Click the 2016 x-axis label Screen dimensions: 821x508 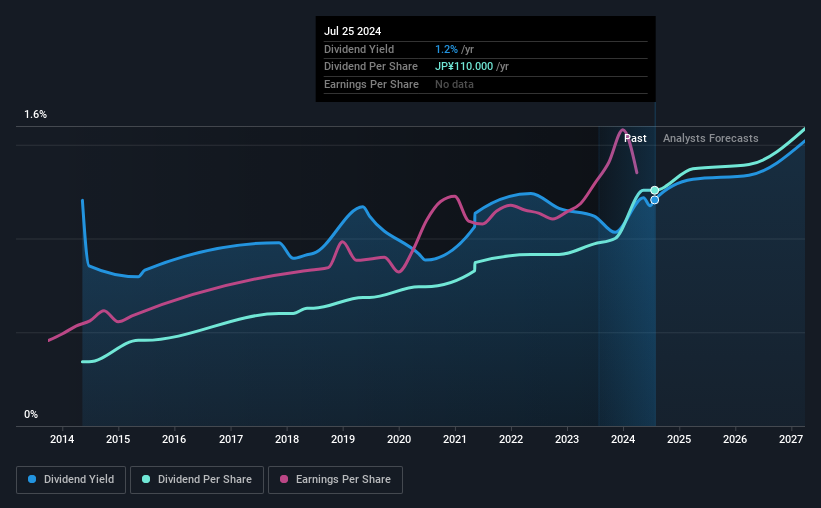point(174,439)
